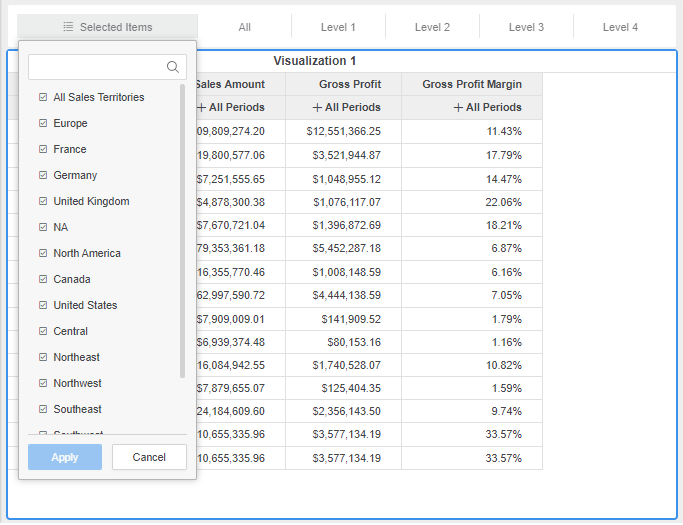Toggle the North America checkbox

[43, 253]
